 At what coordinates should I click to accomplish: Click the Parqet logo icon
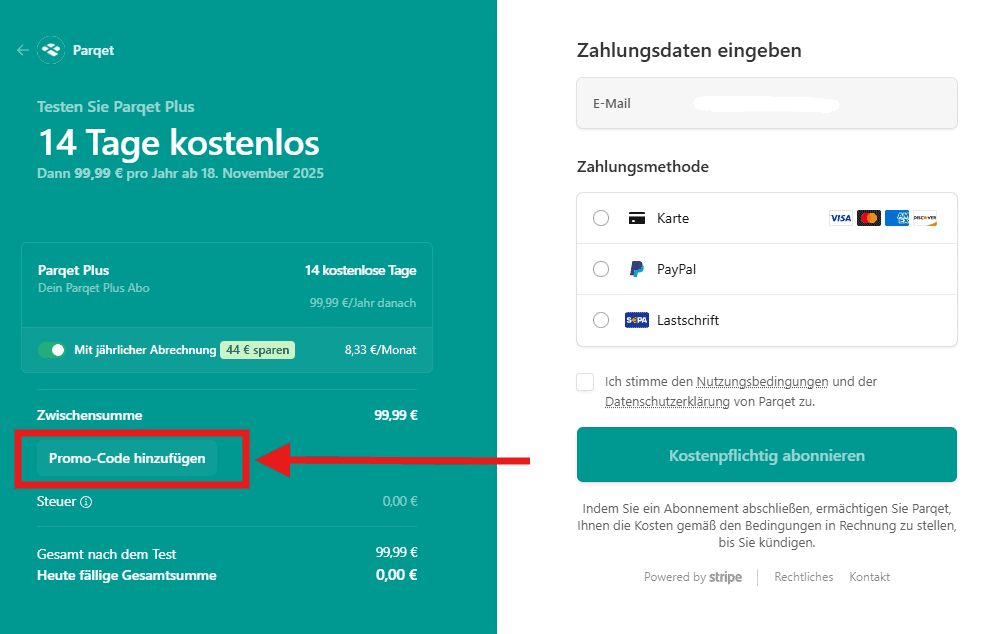(51, 50)
